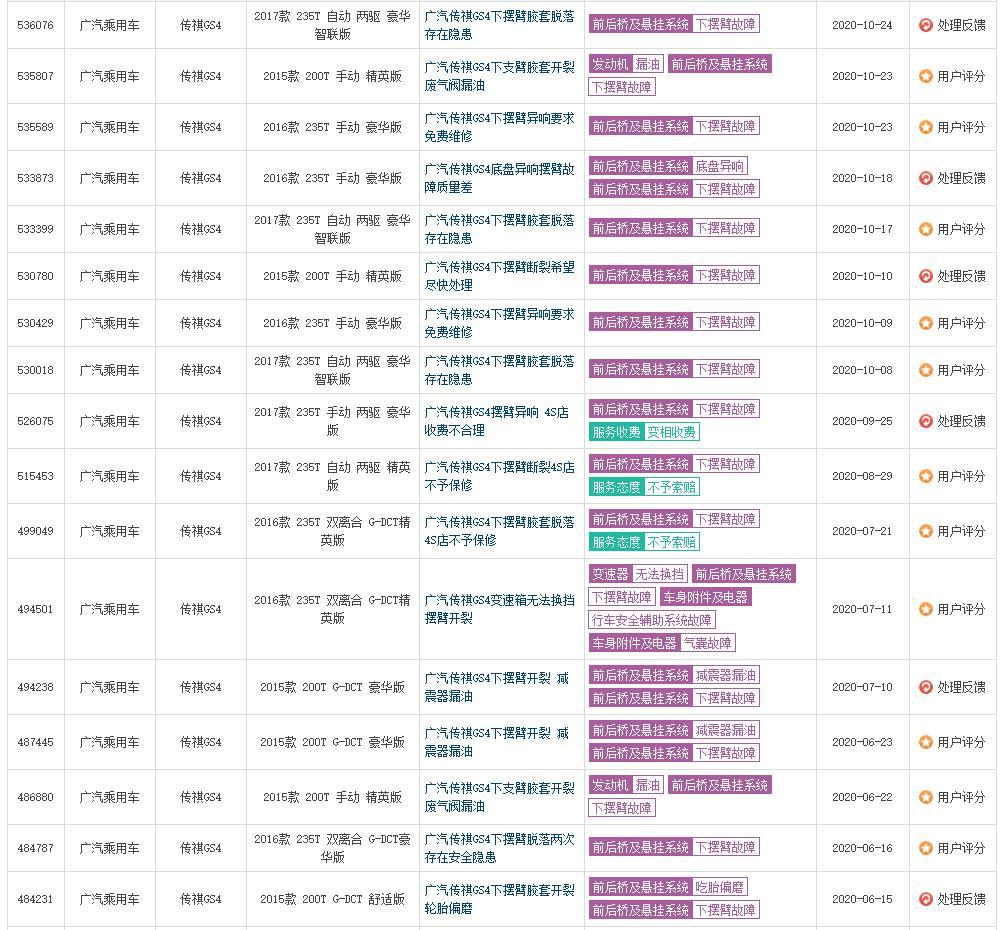Click the red feedback icon for complaint 530780
Viewport: 1002px width, 930px height.
[x=925, y=276]
